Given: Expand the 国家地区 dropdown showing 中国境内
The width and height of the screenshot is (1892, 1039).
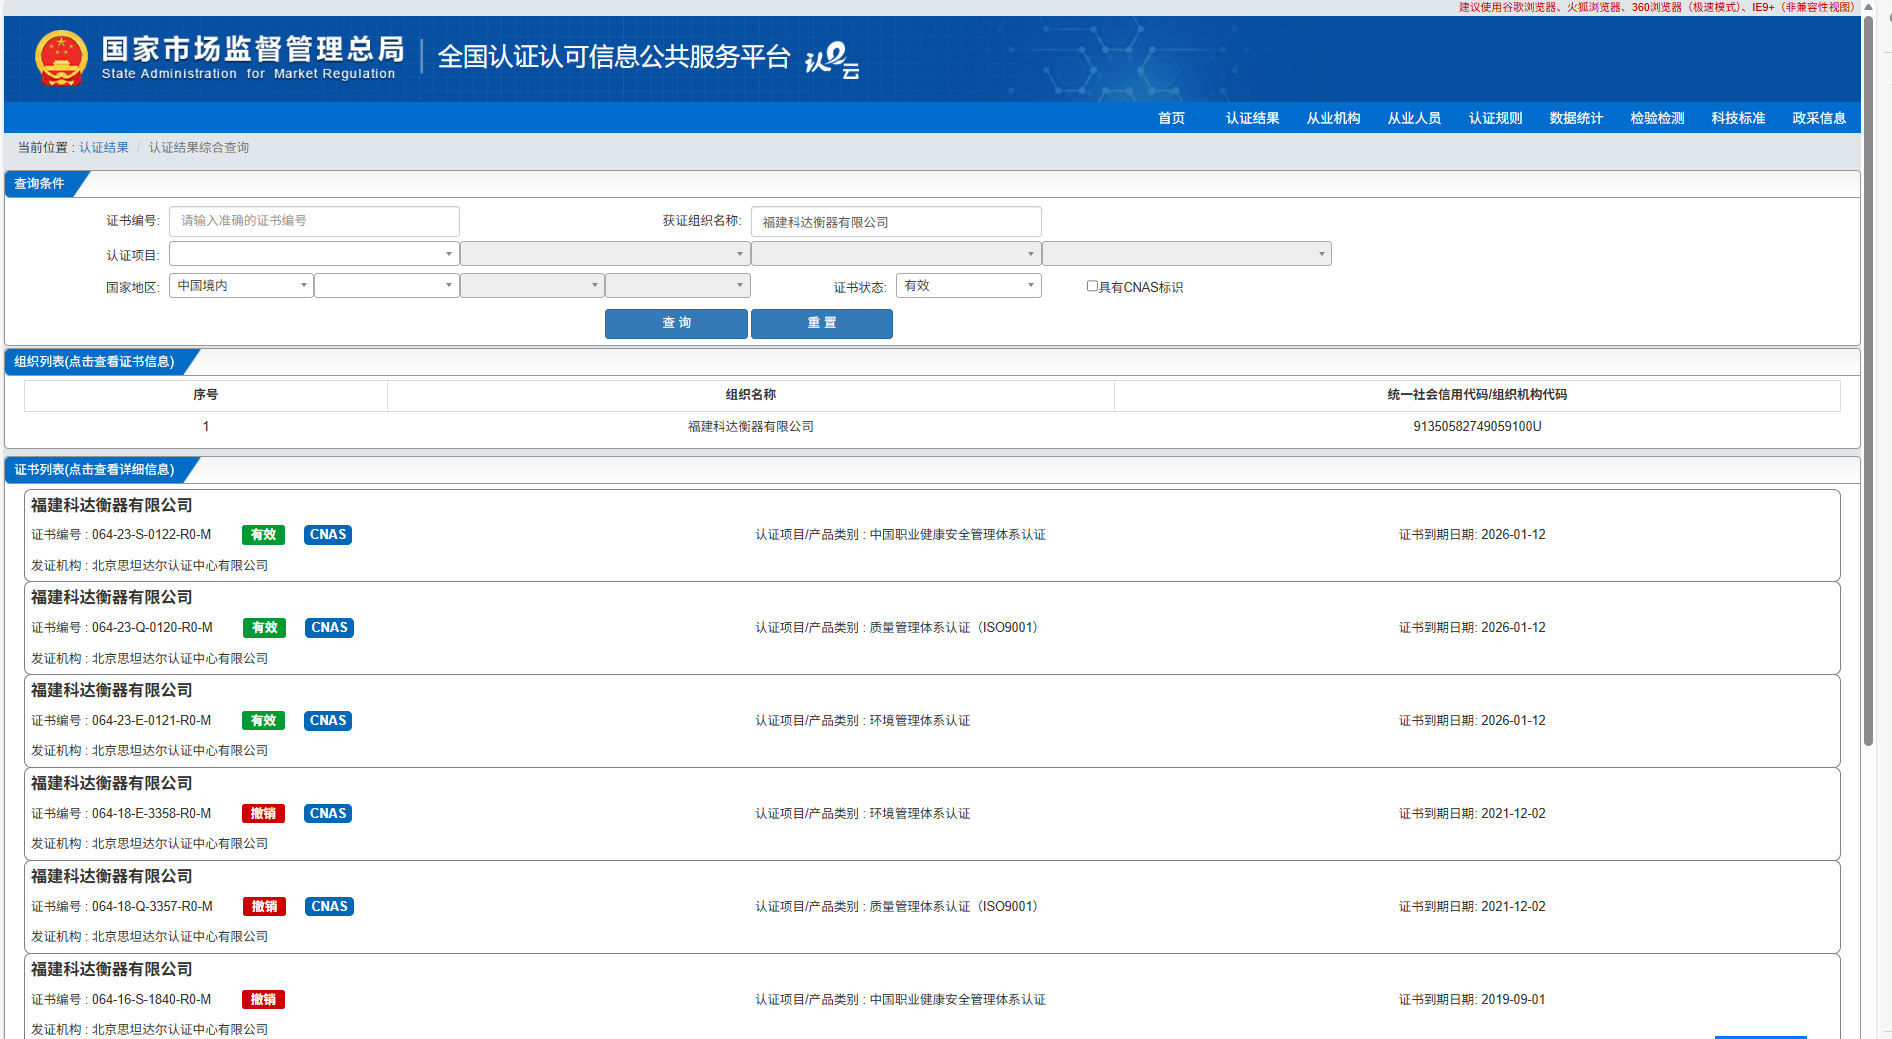Looking at the screenshot, I should click(241, 286).
